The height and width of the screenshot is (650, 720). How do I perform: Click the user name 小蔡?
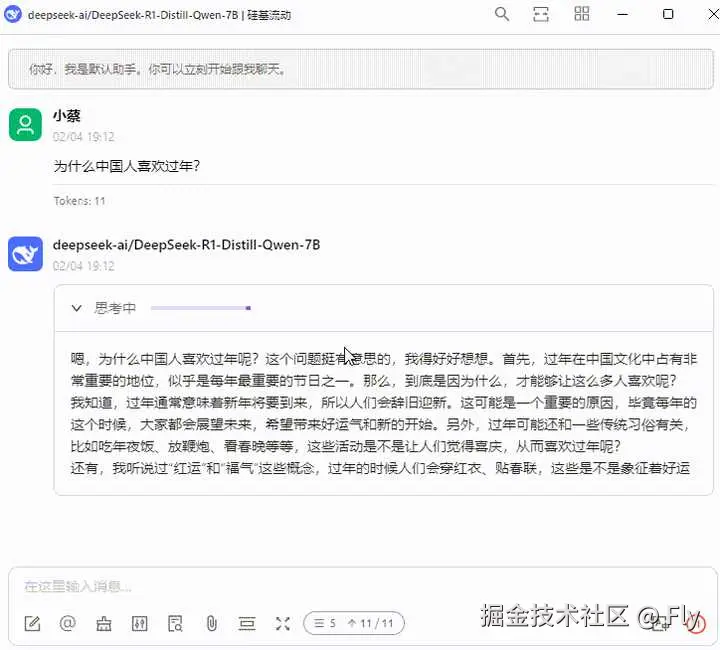67,115
